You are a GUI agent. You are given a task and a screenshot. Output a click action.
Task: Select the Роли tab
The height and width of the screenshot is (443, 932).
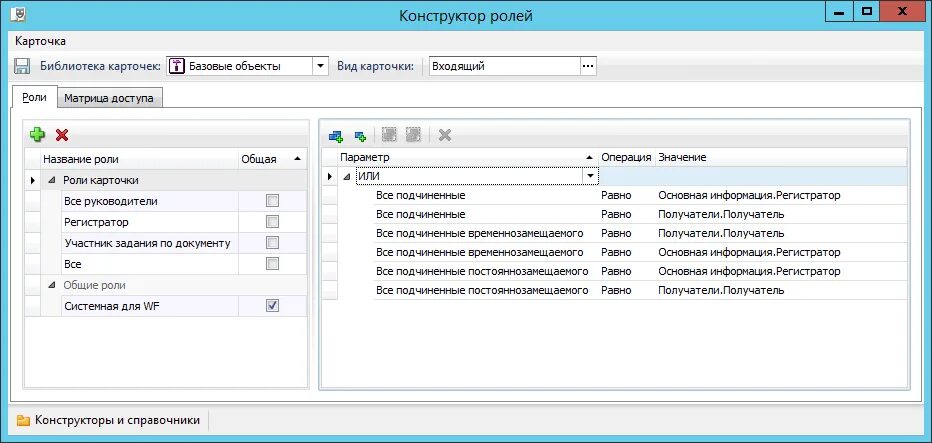(34, 96)
